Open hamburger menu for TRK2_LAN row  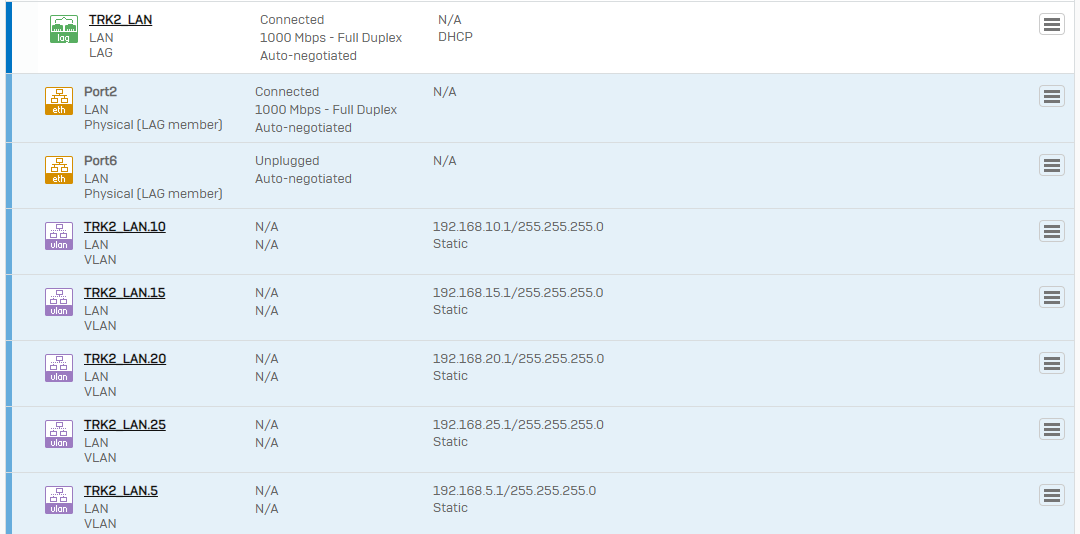click(1051, 25)
